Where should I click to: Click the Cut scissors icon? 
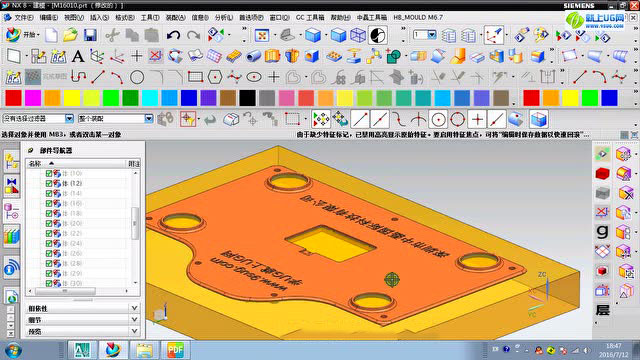pyautogui.click(x=112, y=36)
